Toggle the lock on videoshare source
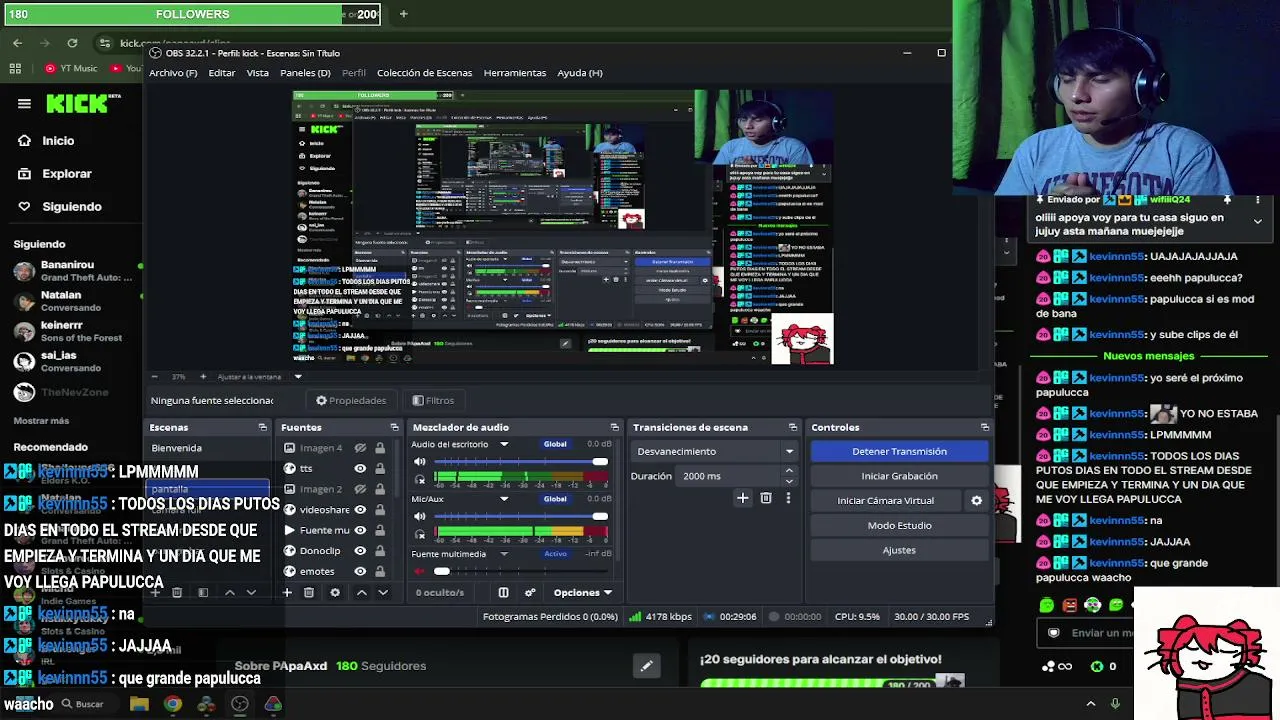Viewport: 1280px width, 720px height. 380,510
